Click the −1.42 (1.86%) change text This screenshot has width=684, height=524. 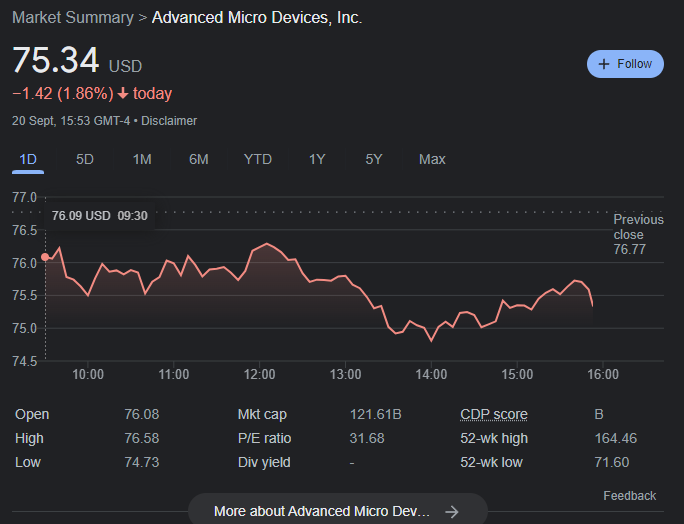pyautogui.click(x=63, y=93)
